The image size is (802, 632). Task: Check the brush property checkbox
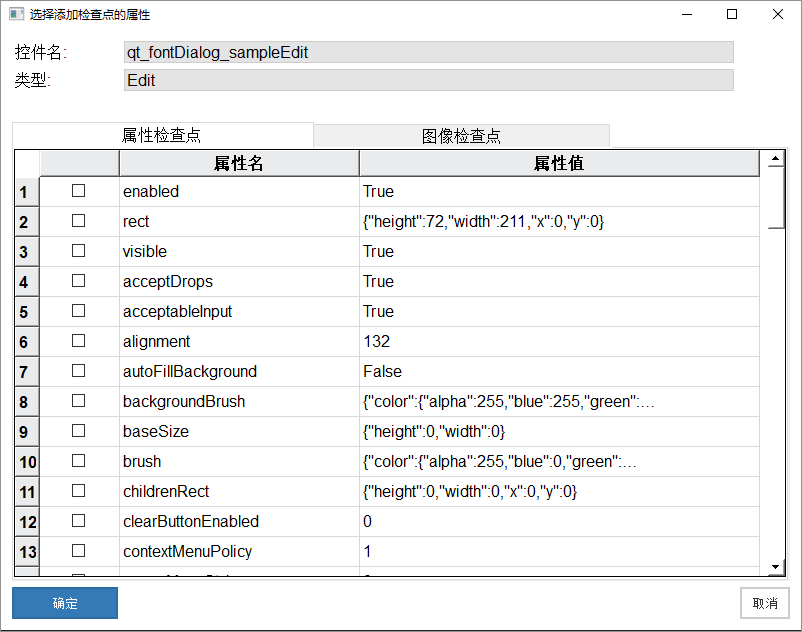(x=78, y=461)
